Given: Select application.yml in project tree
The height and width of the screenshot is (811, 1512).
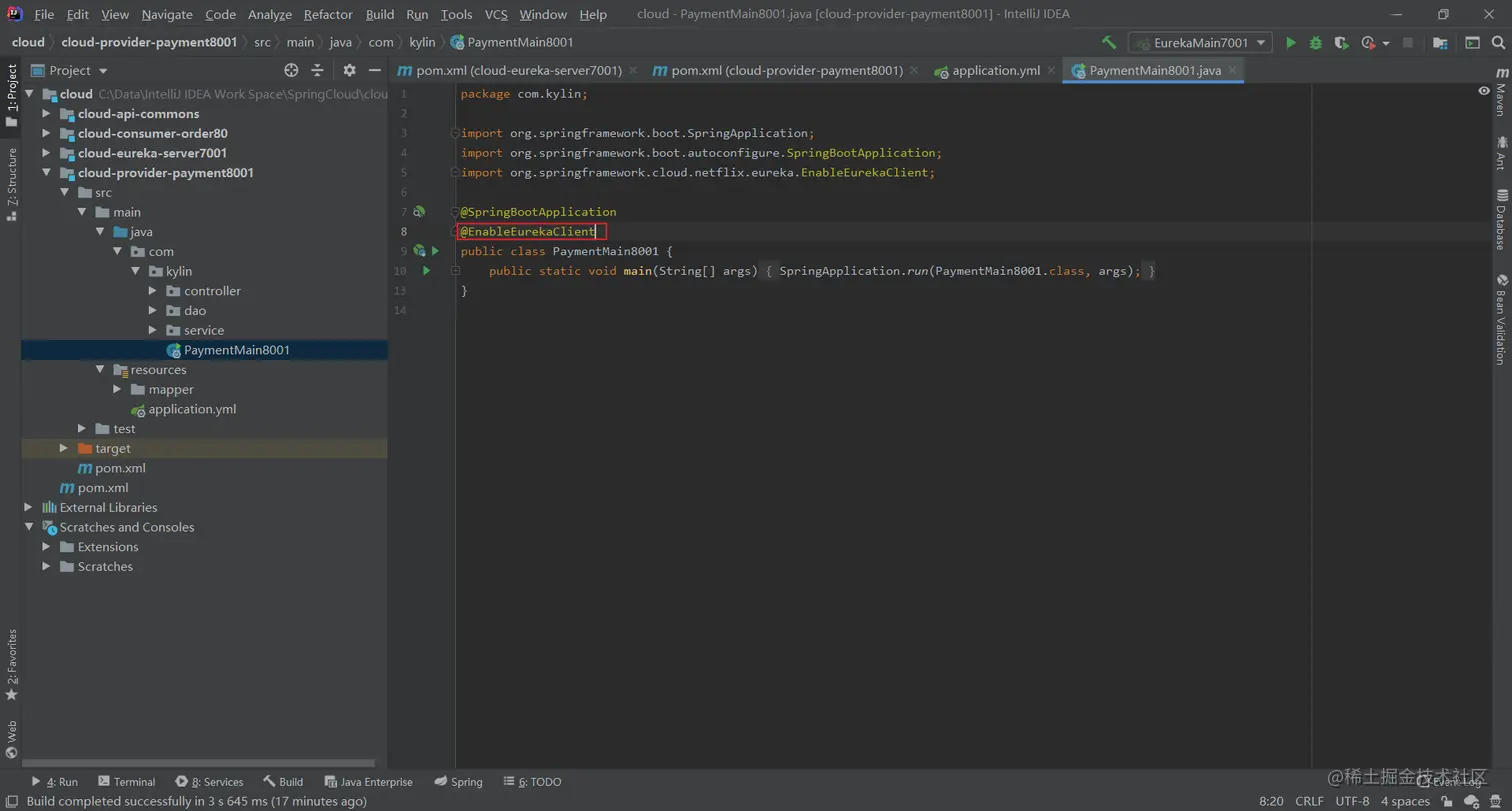Looking at the screenshot, I should [x=192, y=409].
